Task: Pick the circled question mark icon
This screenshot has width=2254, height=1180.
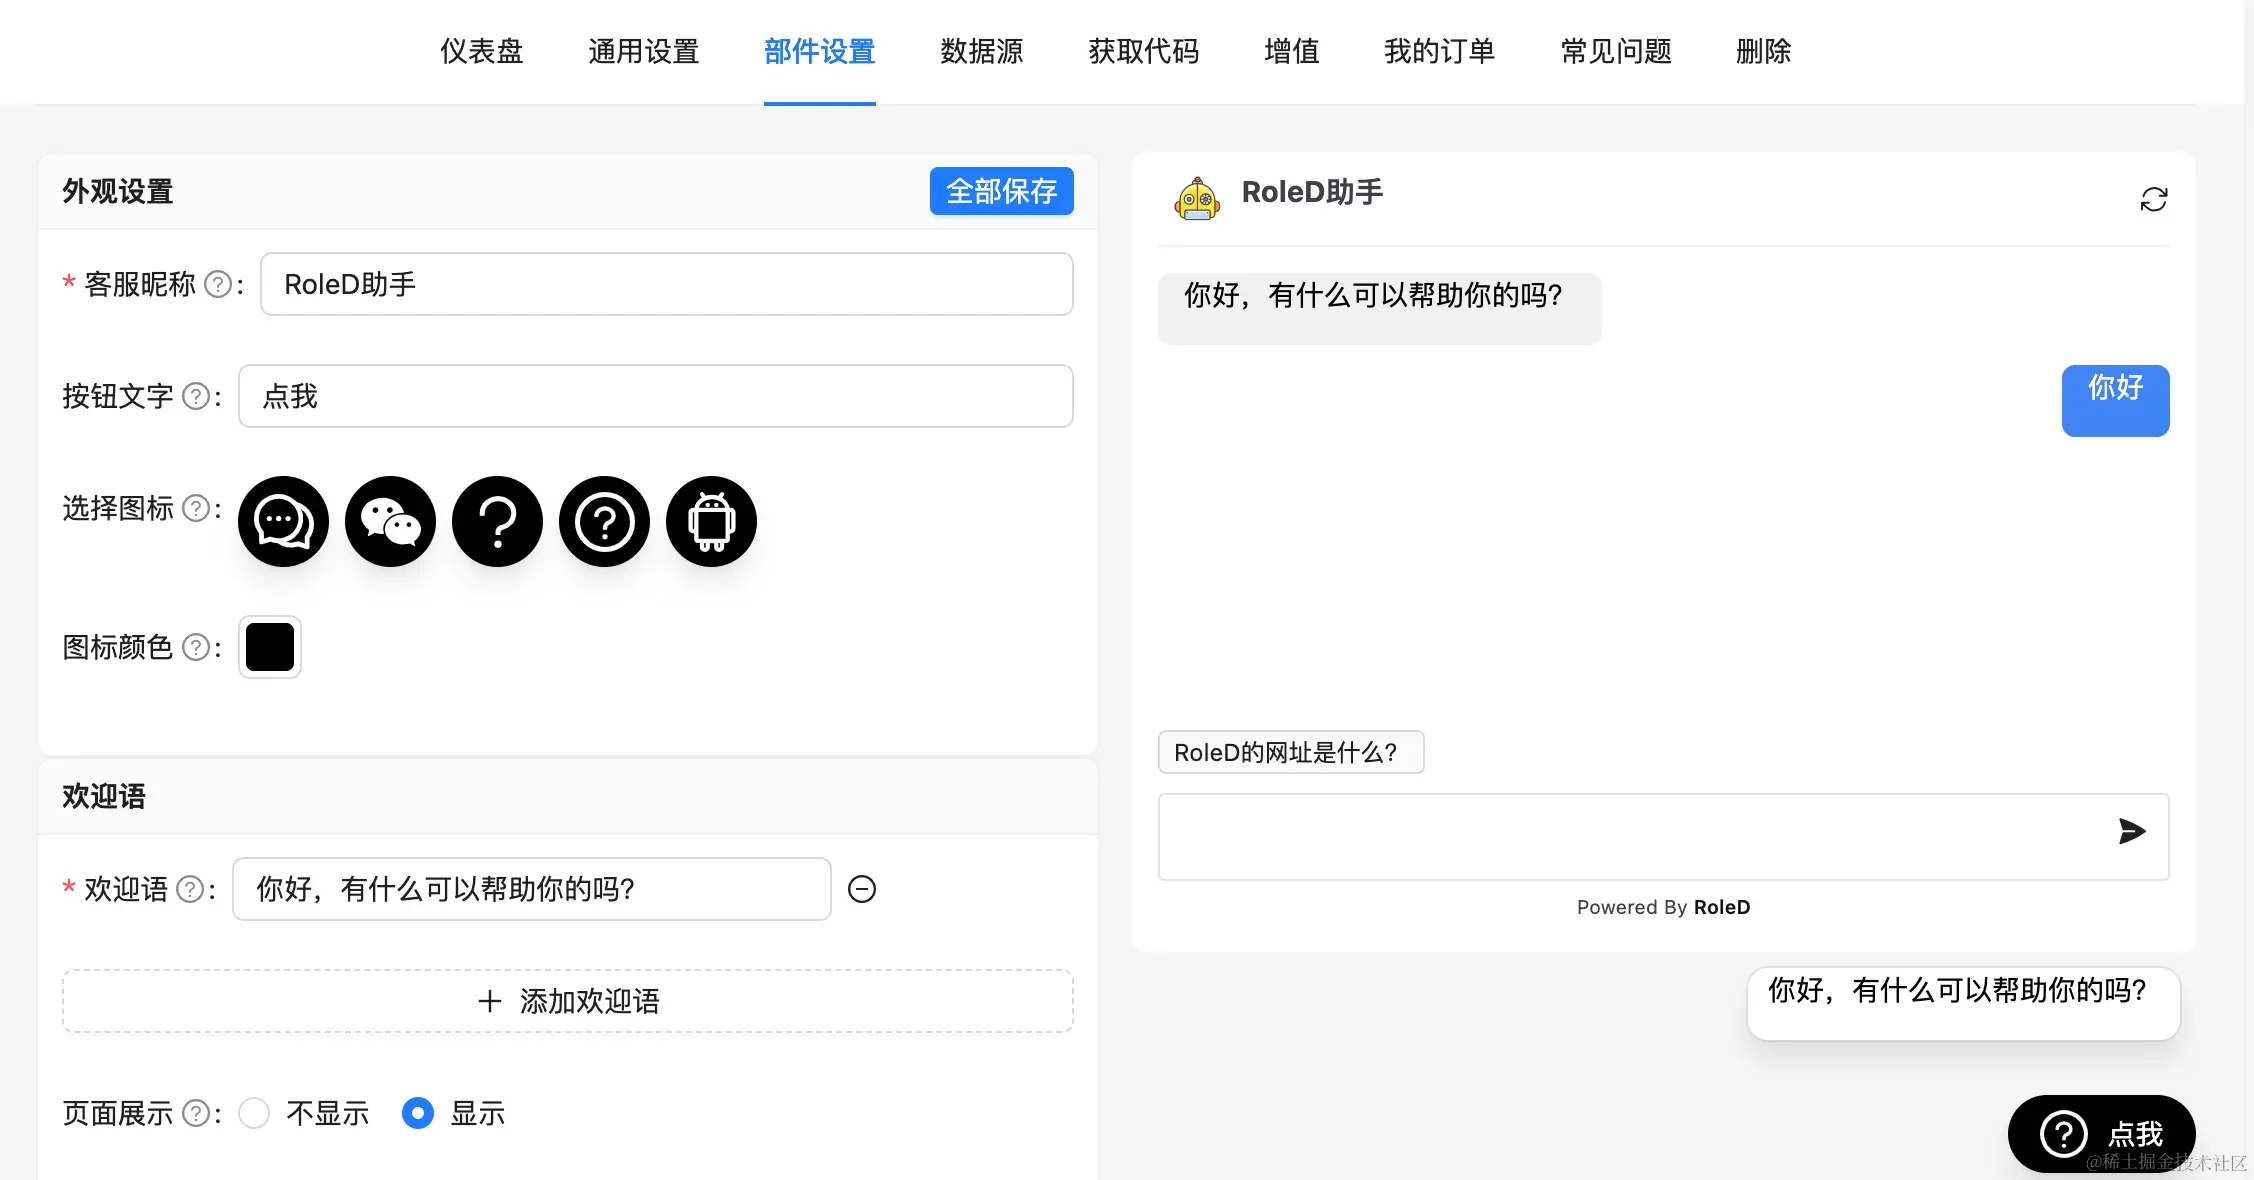Action: [x=604, y=521]
